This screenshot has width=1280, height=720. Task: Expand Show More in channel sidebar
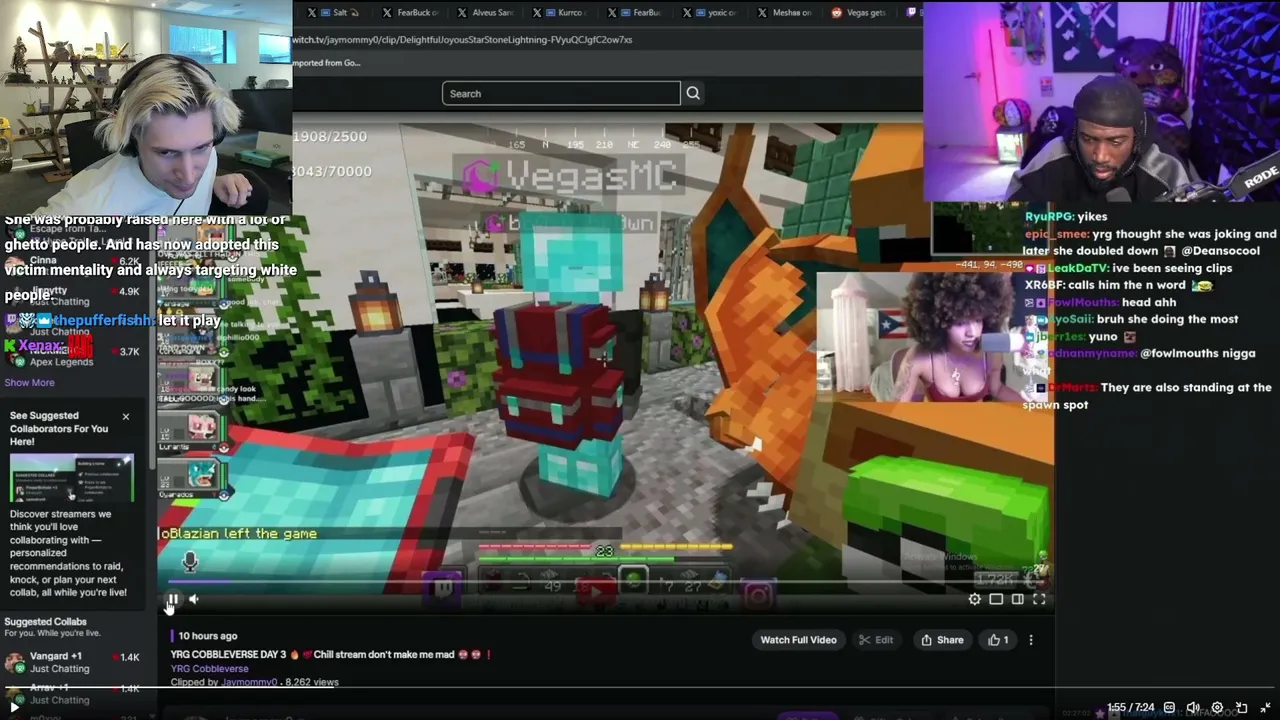(x=29, y=382)
